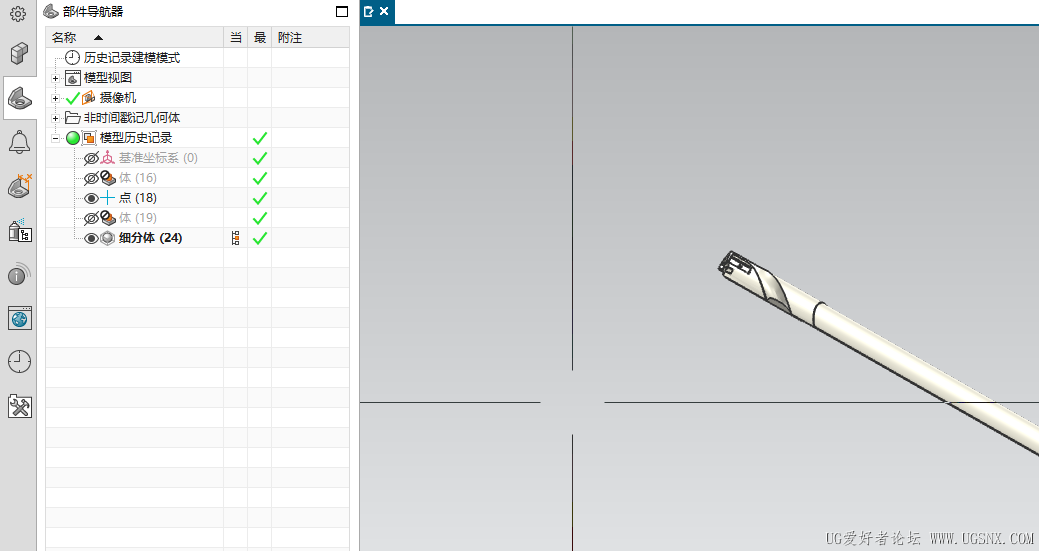Select 基准坐标系 (0) feature

[158, 158]
